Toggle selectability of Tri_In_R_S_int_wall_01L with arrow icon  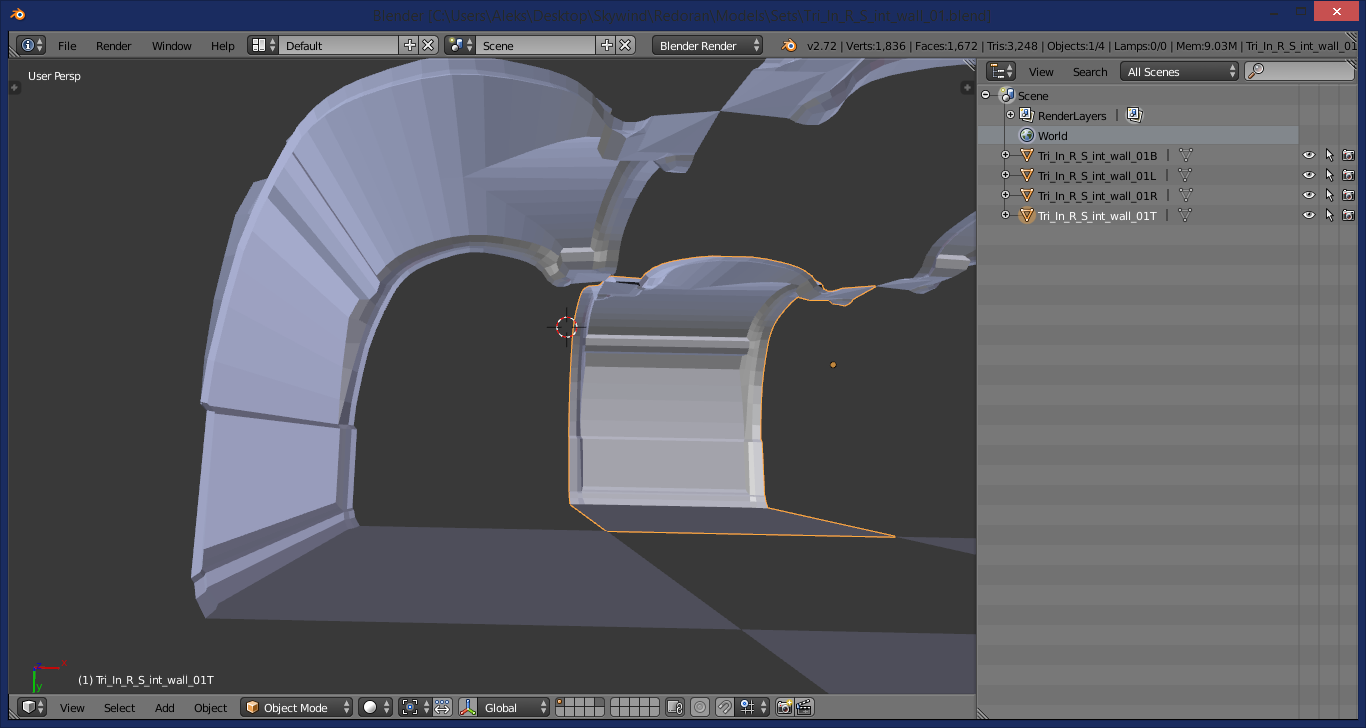1329,175
